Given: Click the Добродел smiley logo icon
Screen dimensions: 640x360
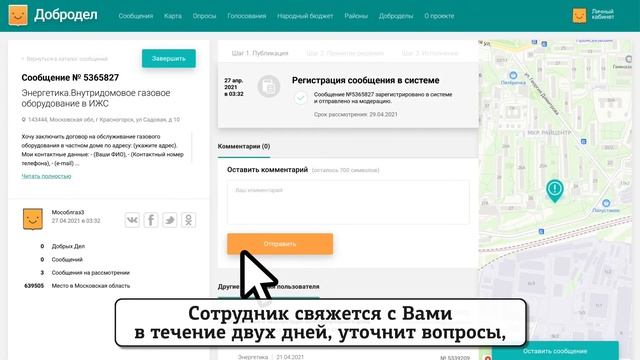Looking at the screenshot, I should 18,15.
